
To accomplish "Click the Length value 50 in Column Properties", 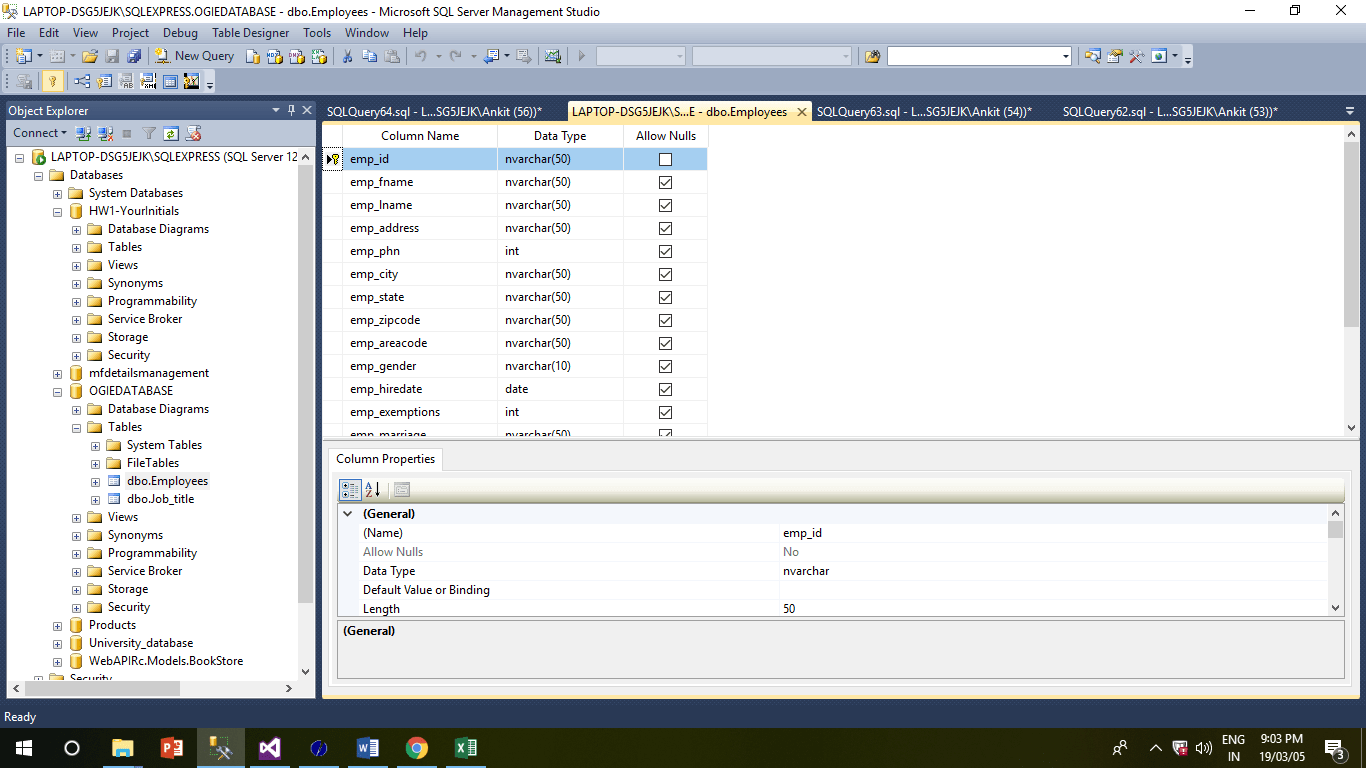I will (x=1053, y=609).
